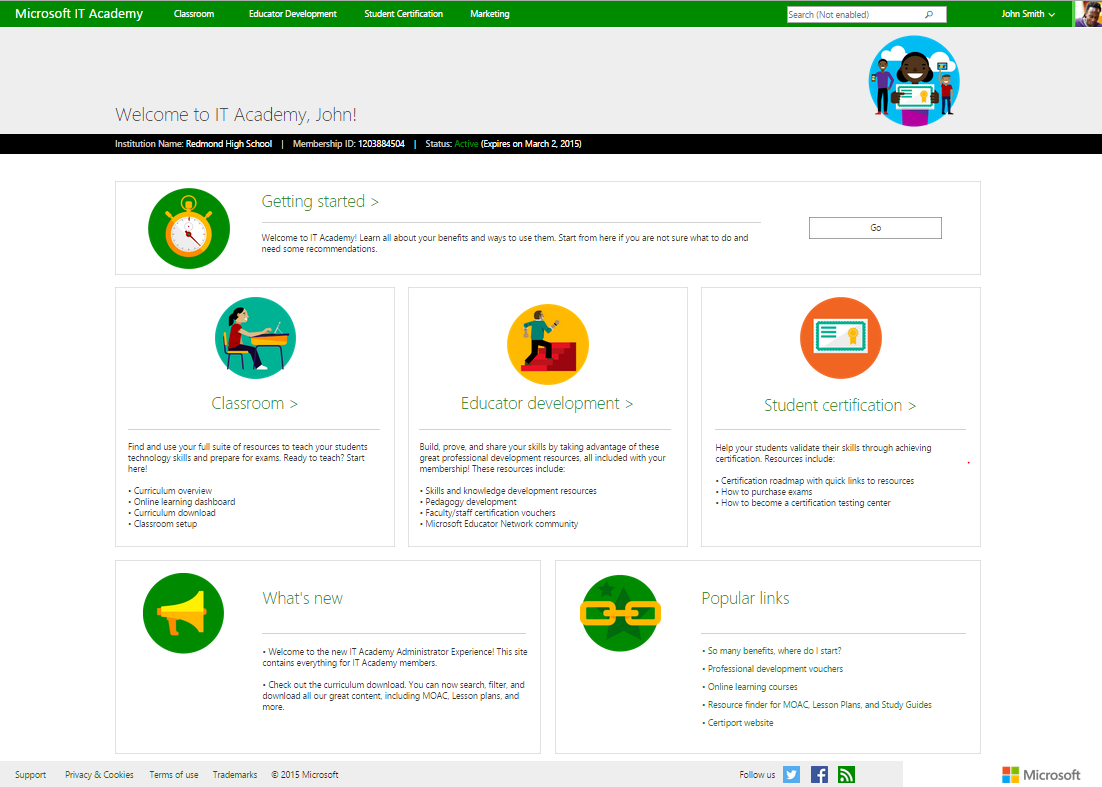Viewport: 1102px width, 787px height.
Task: Open Resource finder for MOAC link
Action: (x=819, y=705)
